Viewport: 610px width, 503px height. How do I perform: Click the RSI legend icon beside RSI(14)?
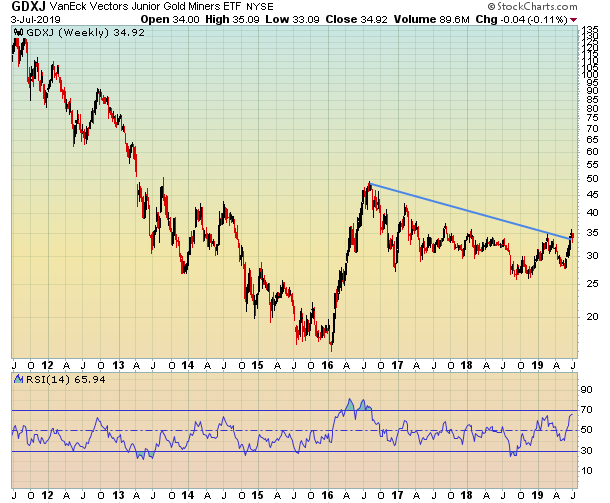tap(18, 379)
